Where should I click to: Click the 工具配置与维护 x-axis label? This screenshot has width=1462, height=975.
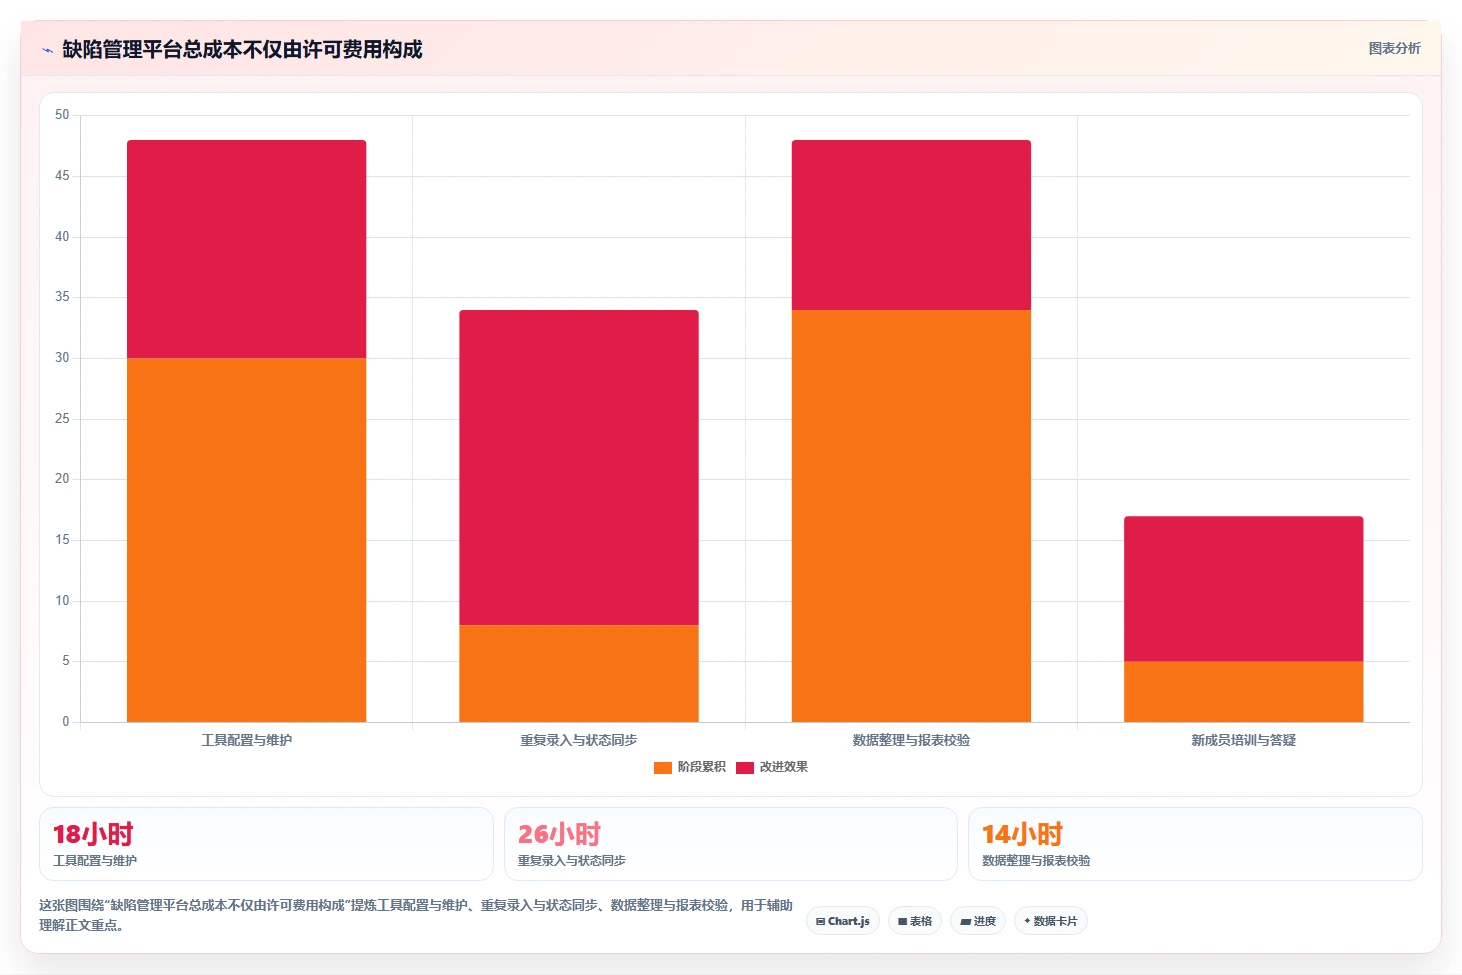[247, 740]
